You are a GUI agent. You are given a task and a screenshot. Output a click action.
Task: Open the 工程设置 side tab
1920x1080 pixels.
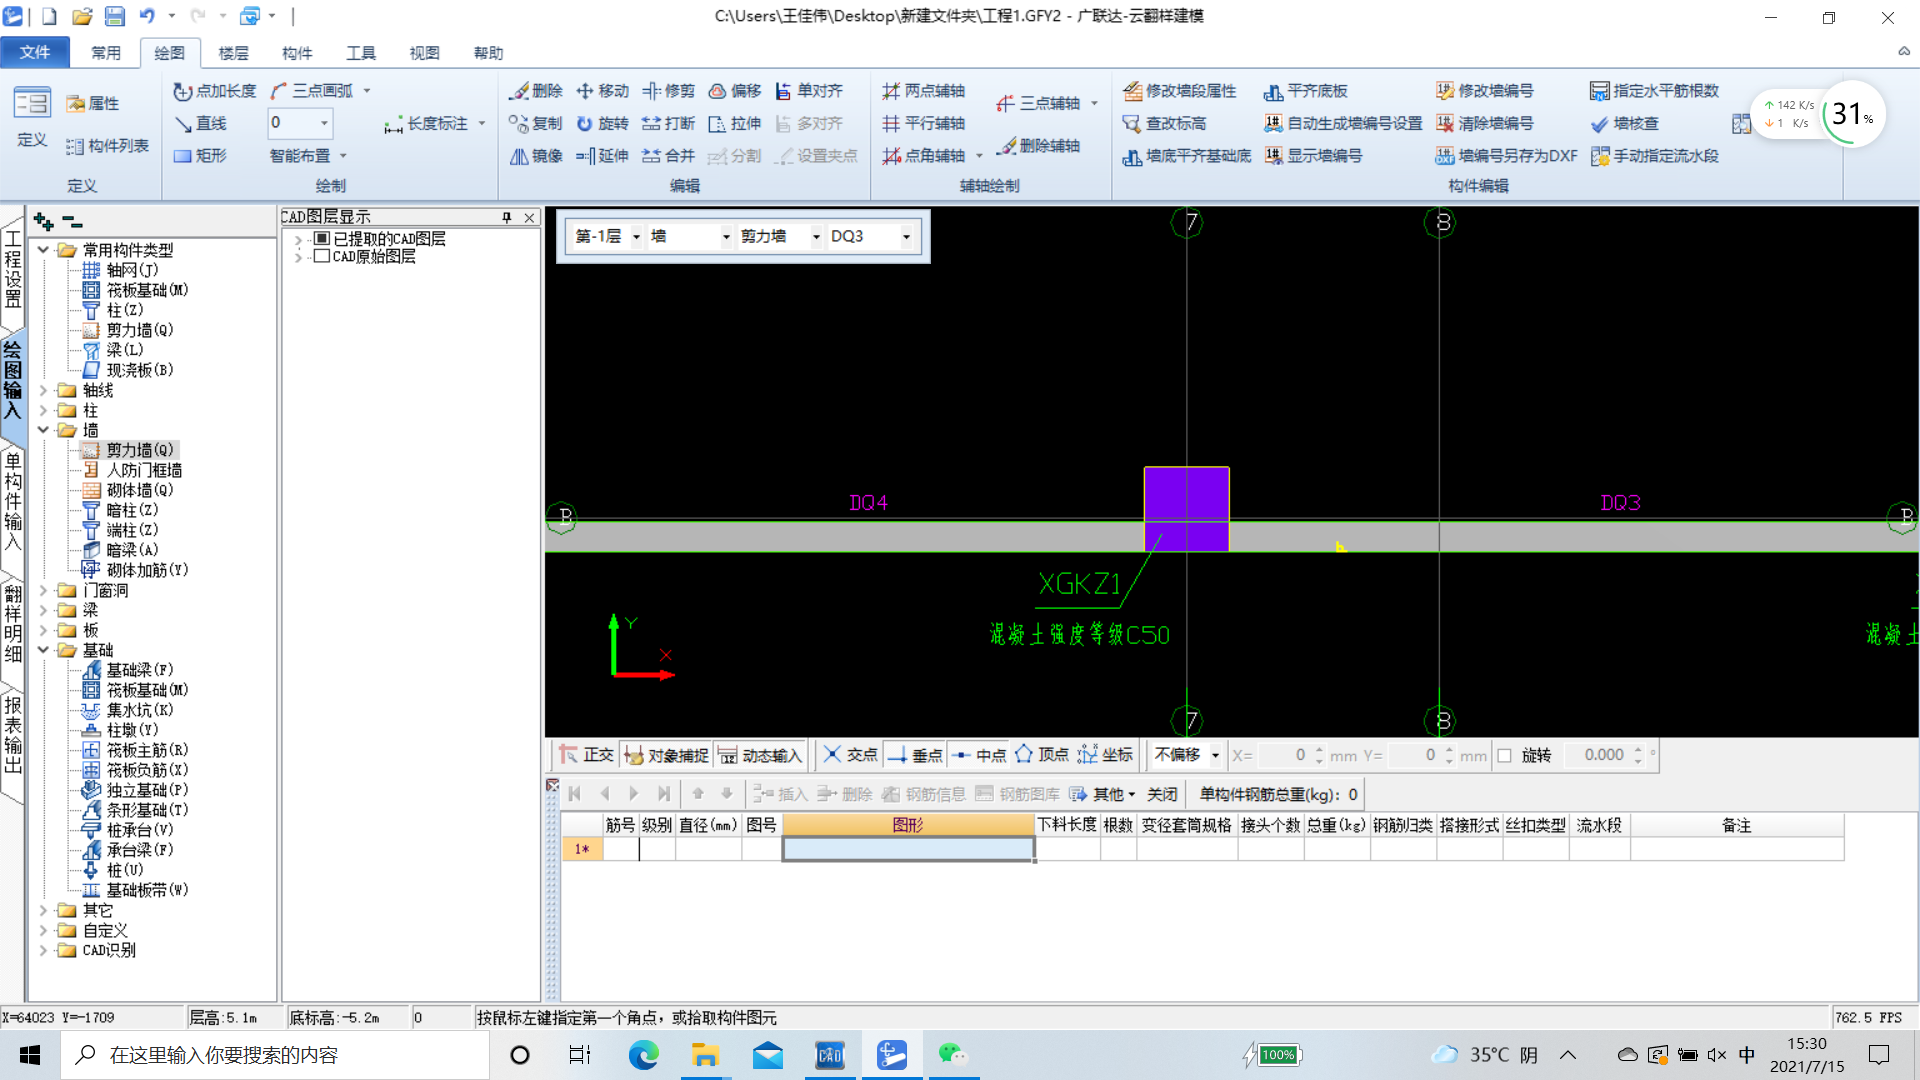(x=12, y=268)
